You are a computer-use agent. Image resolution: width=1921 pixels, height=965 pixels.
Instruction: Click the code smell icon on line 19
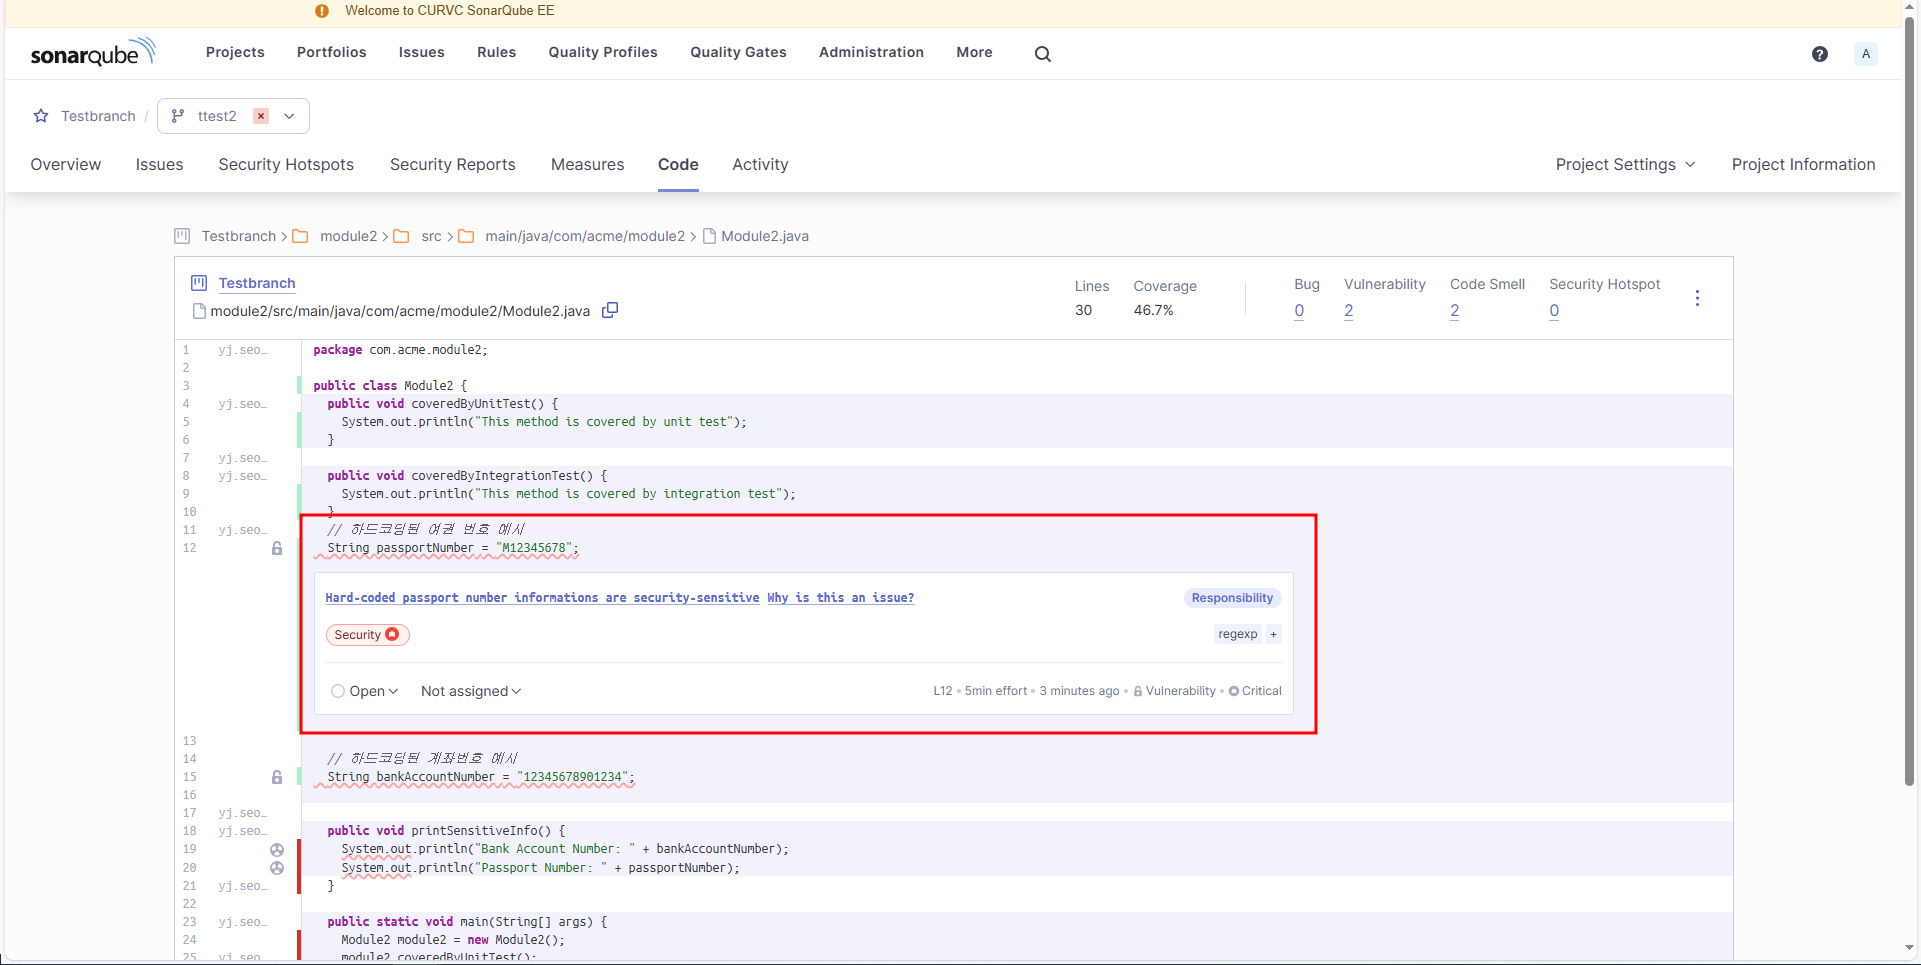[x=277, y=849]
